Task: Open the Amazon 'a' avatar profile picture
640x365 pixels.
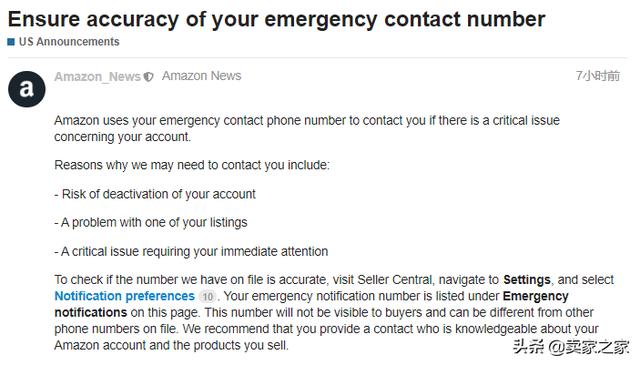Action: pyautogui.click(x=27, y=89)
